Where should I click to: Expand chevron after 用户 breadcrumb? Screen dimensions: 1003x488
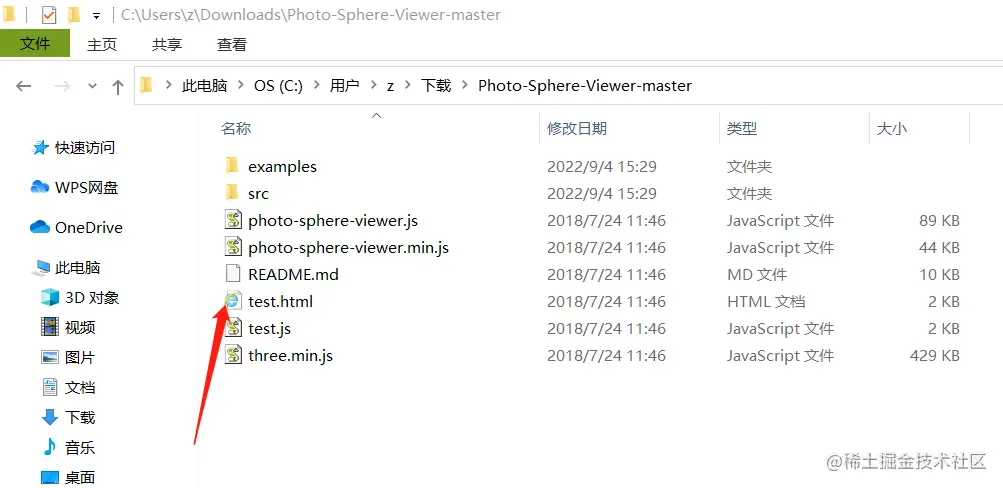(373, 86)
